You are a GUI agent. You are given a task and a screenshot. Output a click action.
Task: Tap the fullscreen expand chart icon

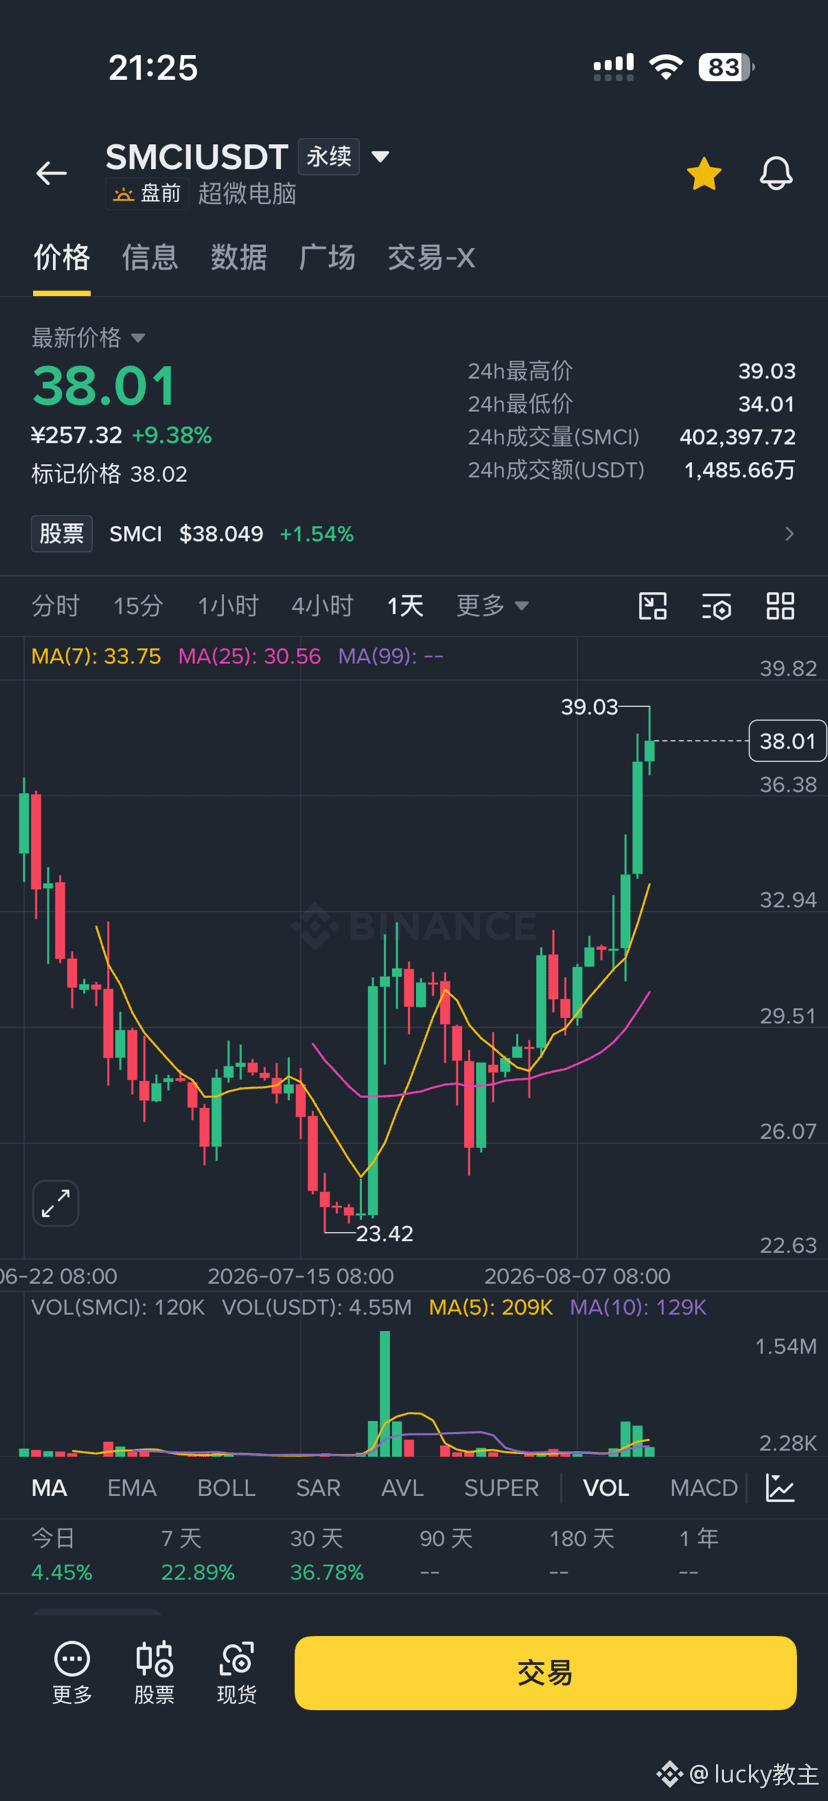click(x=56, y=1203)
